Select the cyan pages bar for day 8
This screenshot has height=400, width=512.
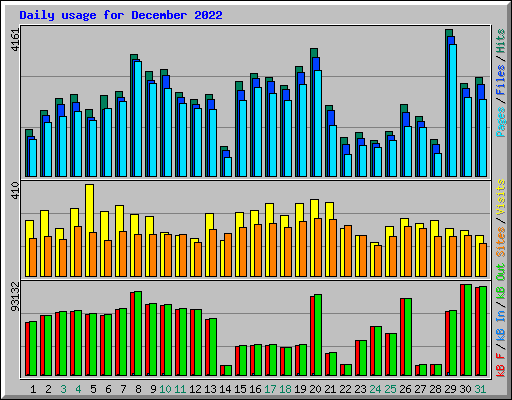click(138, 119)
